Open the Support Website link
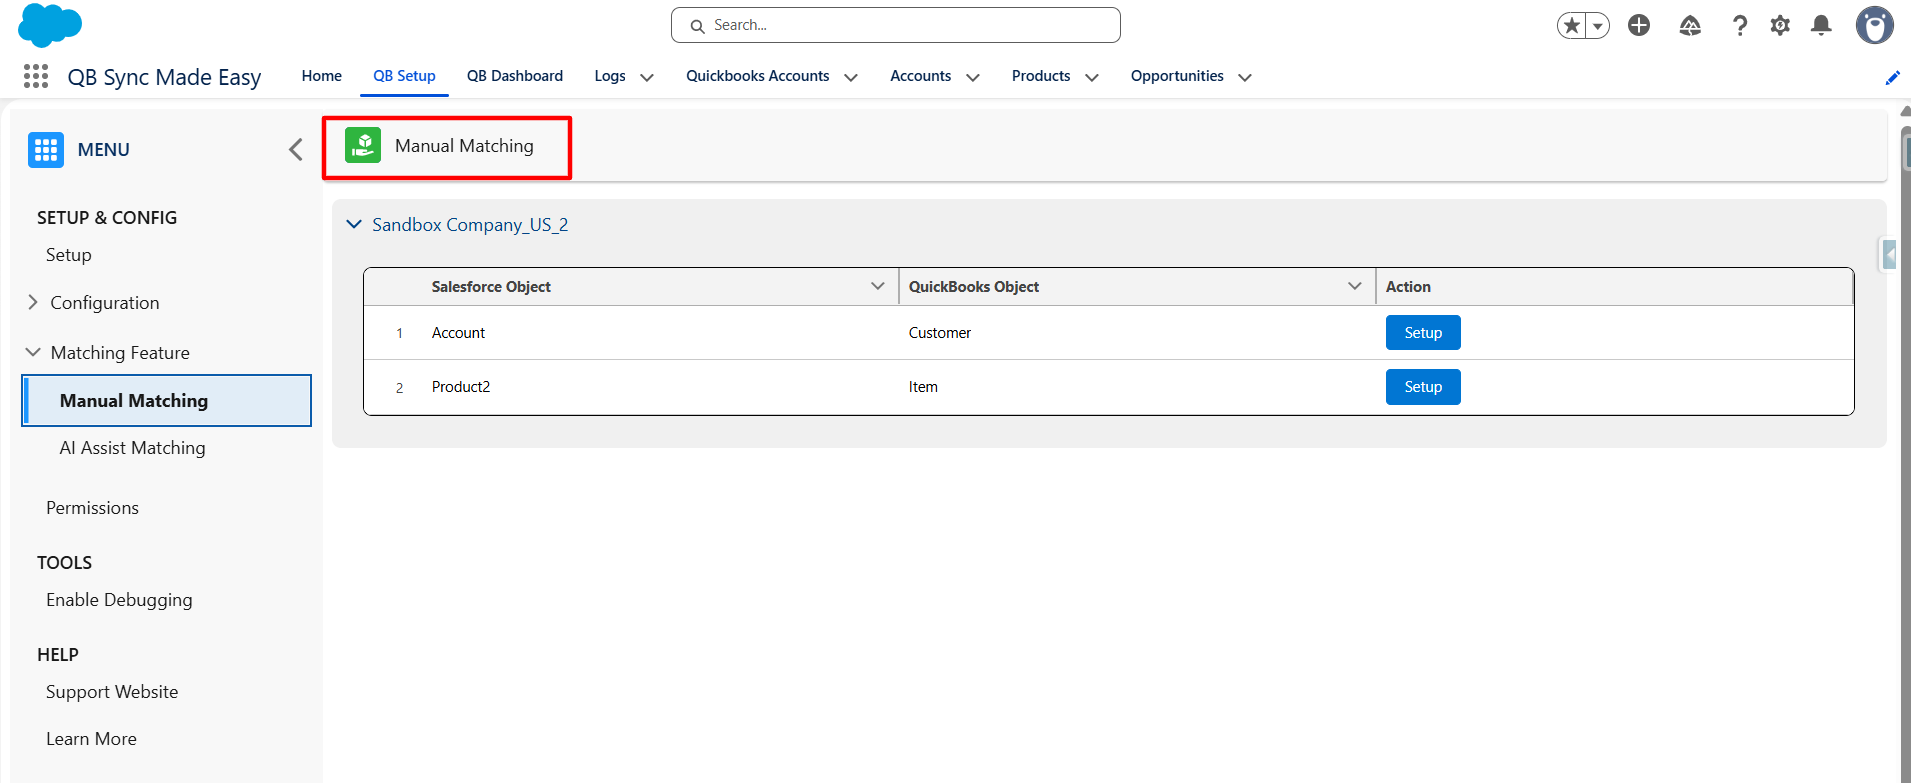This screenshot has width=1911, height=783. (x=112, y=692)
